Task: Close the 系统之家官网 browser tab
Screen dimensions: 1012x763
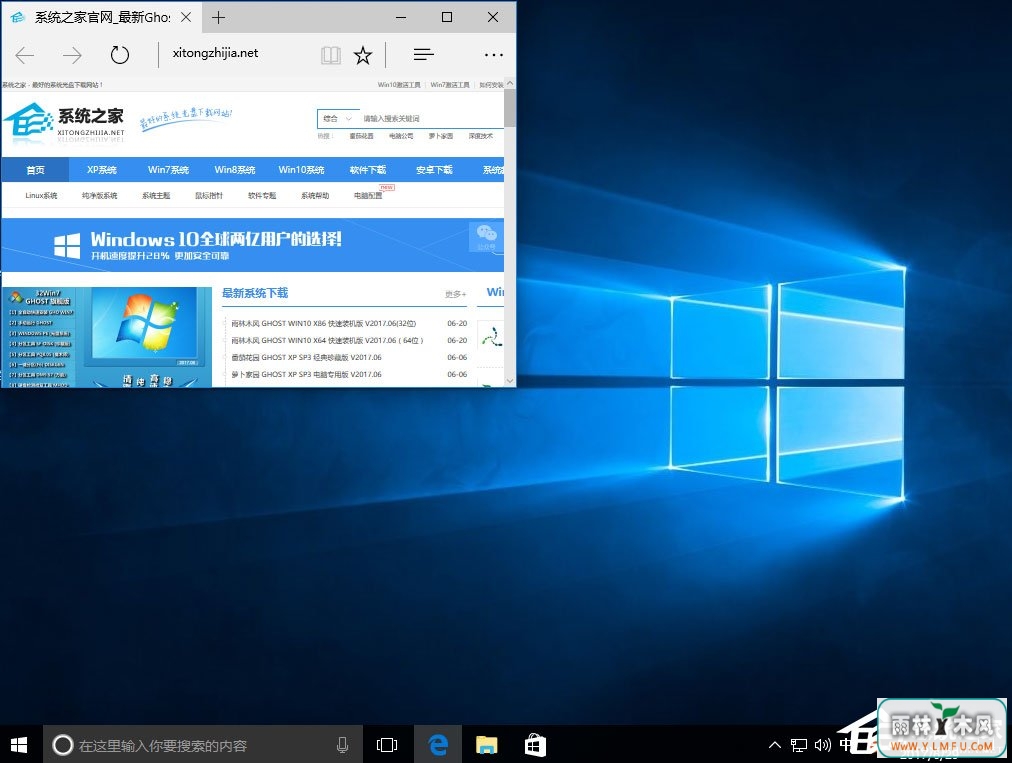Action: point(186,17)
